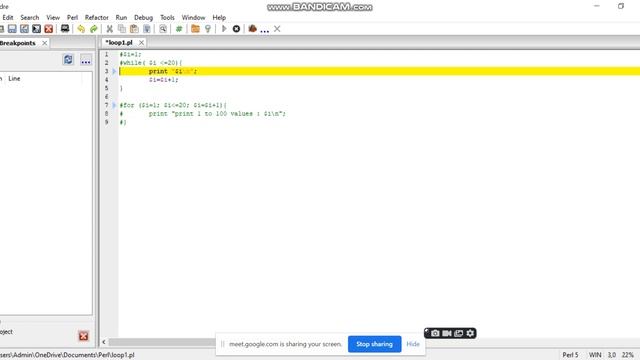Open the Run menu
The height and width of the screenshot is (360, 640).
121,18
